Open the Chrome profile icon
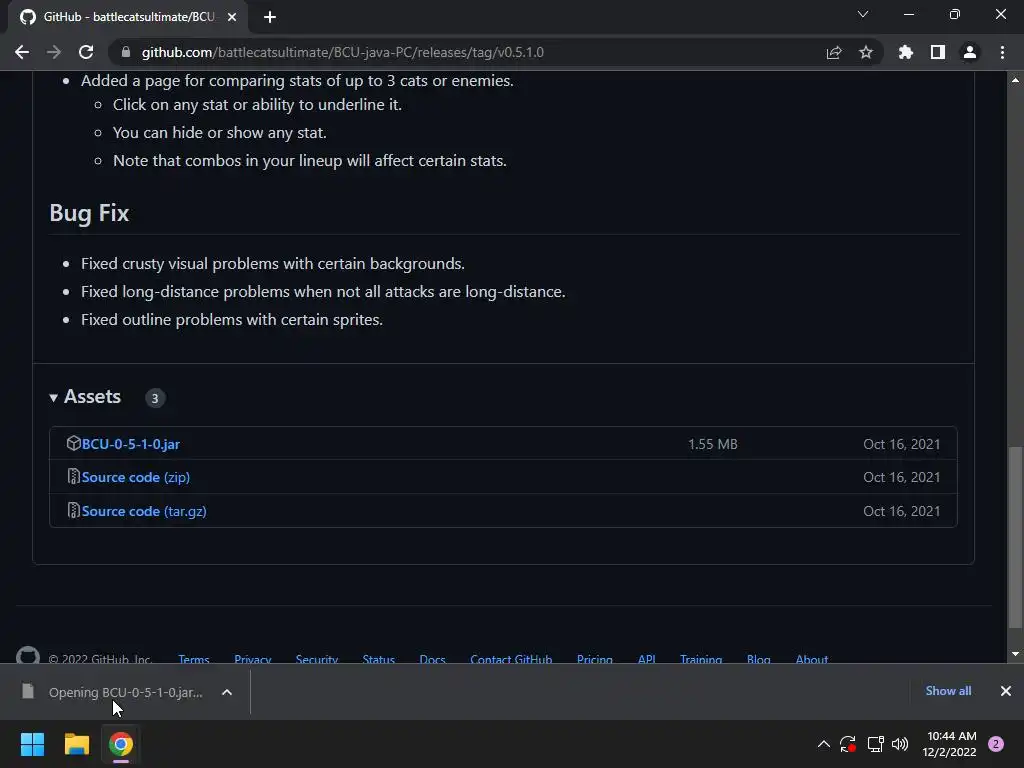 click(x=970, y=52)
